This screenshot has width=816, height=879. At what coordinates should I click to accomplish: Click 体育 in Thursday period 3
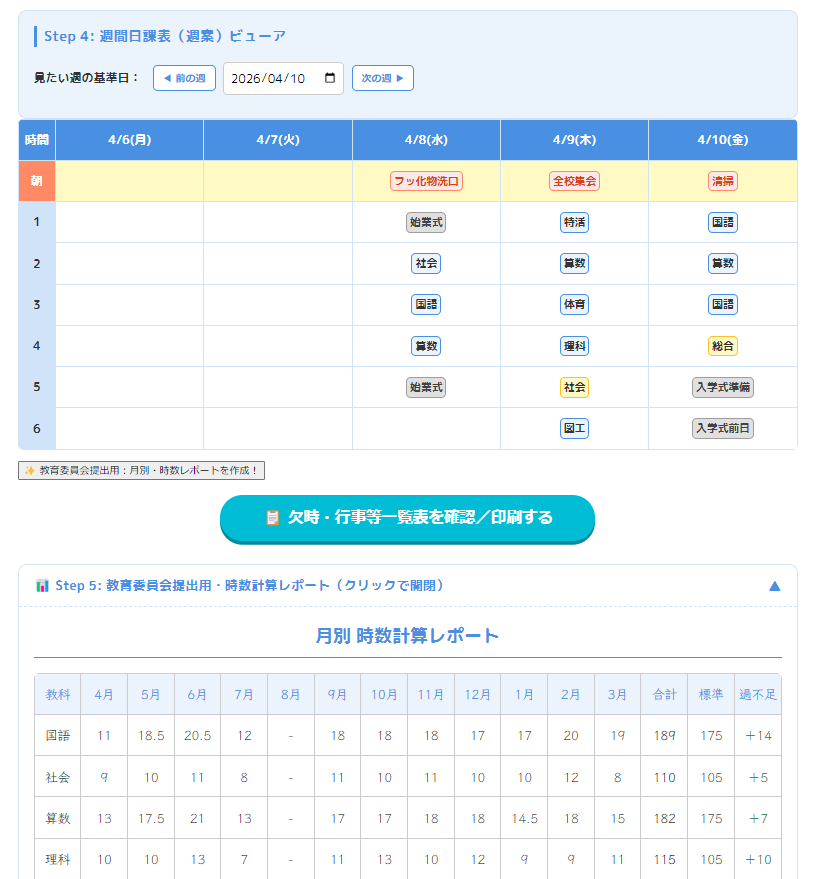[574, 304]
